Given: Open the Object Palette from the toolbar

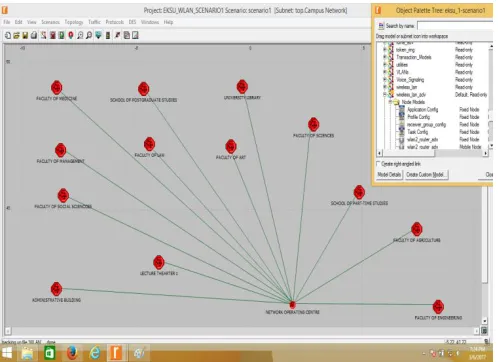Looking at the screenshot, I should 43,35.
